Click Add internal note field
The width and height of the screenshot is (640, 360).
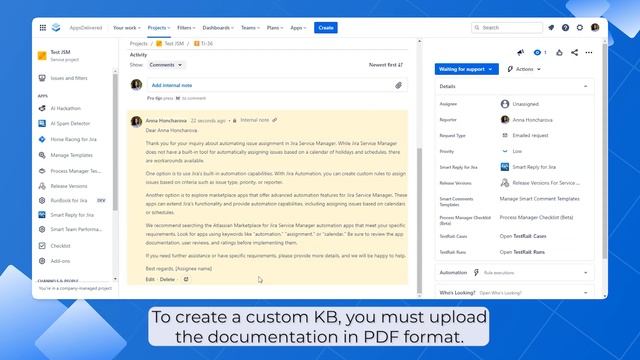277,85
